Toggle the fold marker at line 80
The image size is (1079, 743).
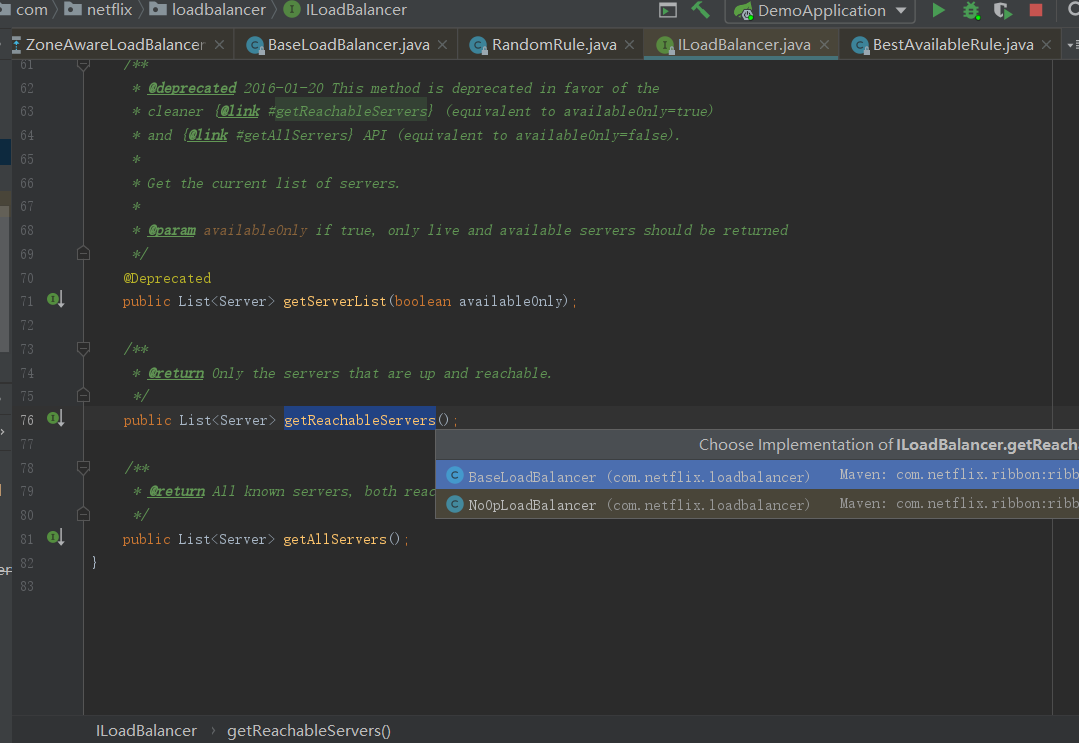coord(83,515)
